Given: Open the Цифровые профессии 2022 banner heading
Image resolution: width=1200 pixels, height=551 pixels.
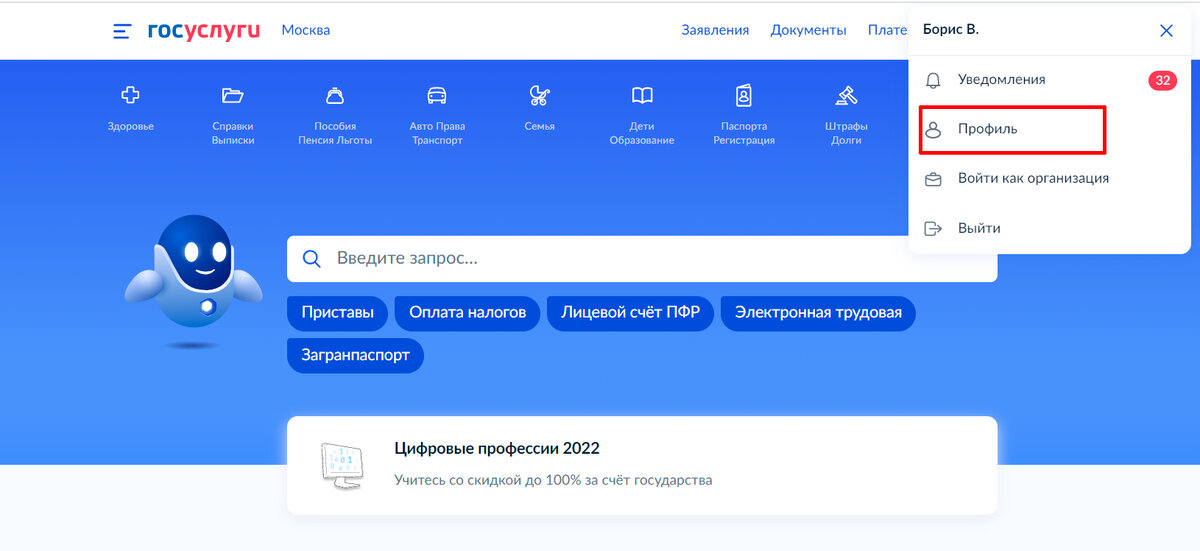Looking at the screenshot, I should click(497, 448).
